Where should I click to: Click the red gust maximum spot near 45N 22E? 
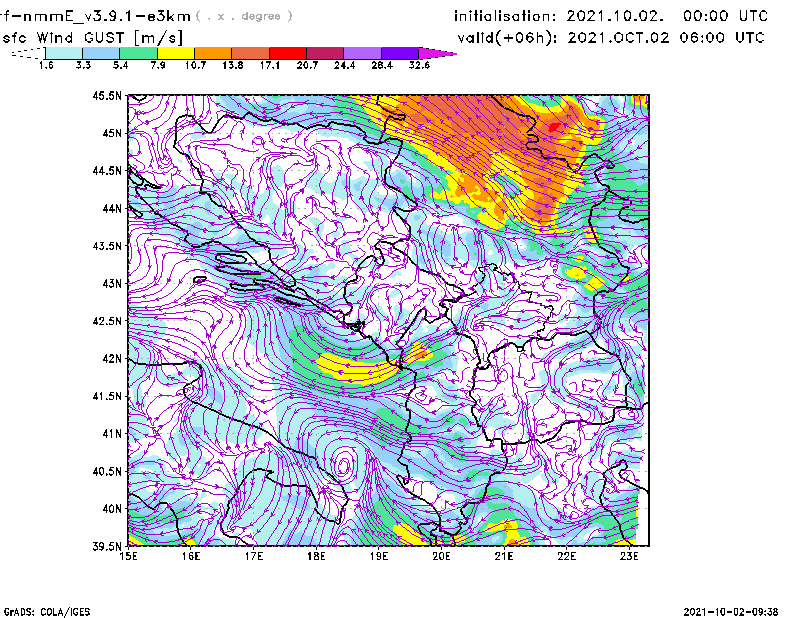tap(555, 126)
